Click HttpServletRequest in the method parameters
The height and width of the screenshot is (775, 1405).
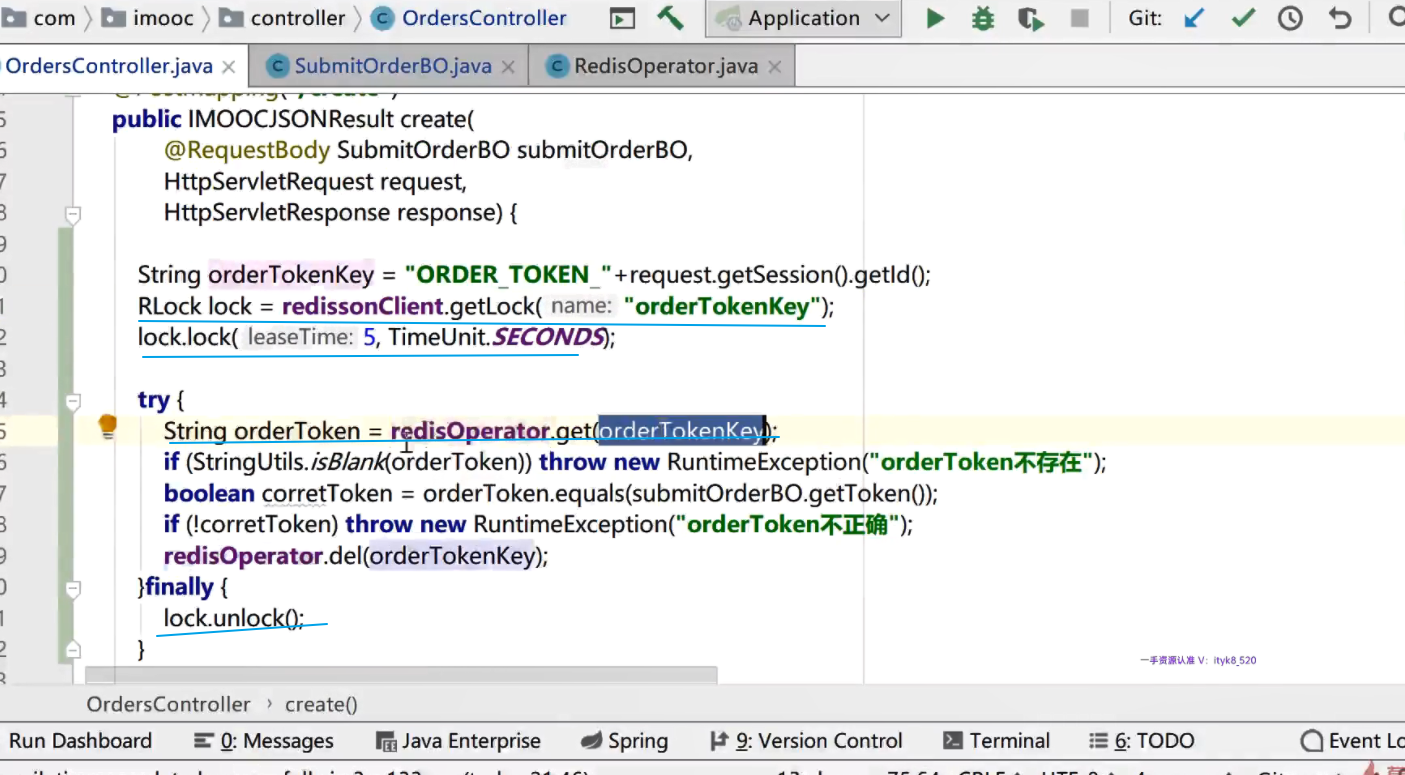tap(268, 182)
